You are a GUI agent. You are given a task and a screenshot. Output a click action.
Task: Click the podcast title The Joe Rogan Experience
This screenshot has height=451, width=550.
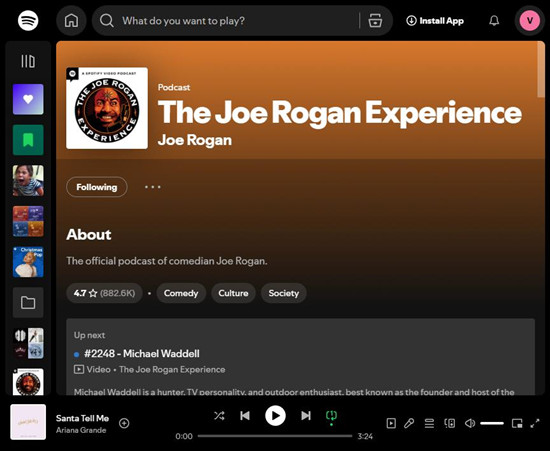[340, 113]
